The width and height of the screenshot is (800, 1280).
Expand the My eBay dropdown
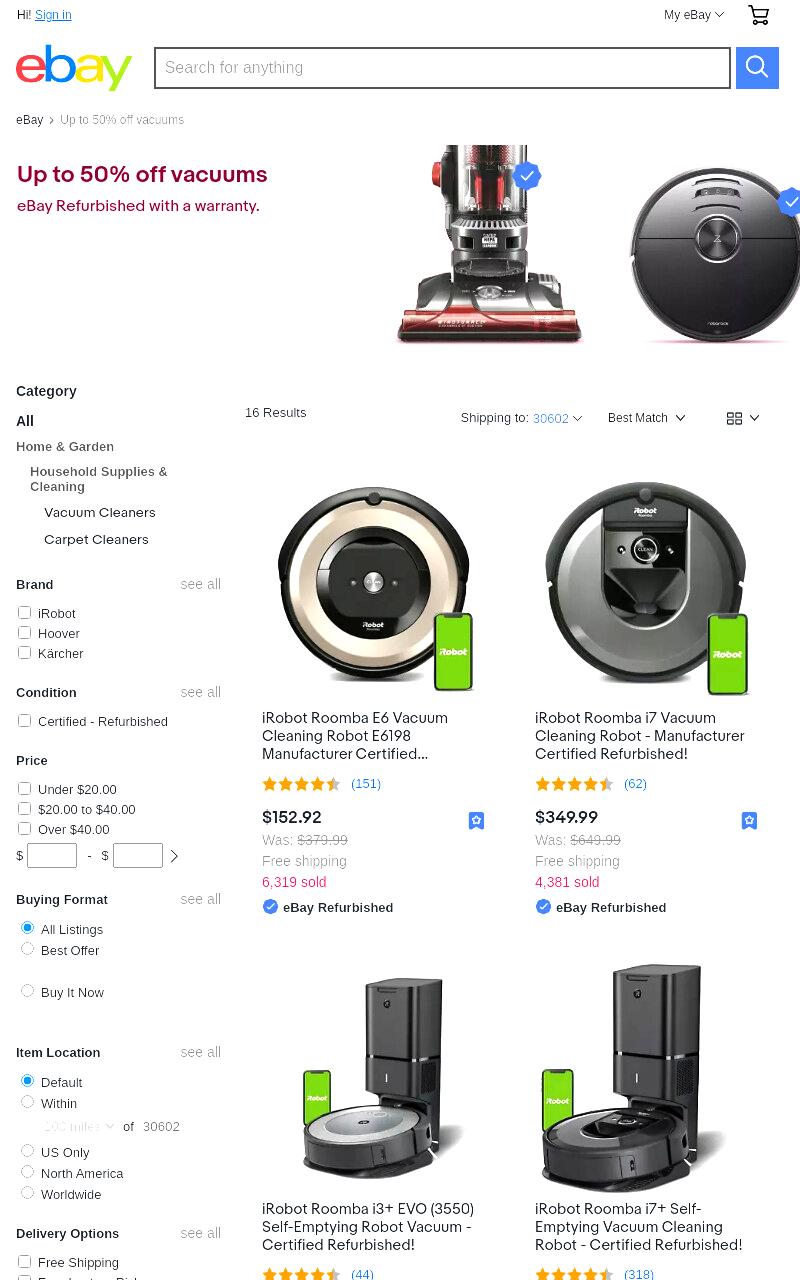694,15
